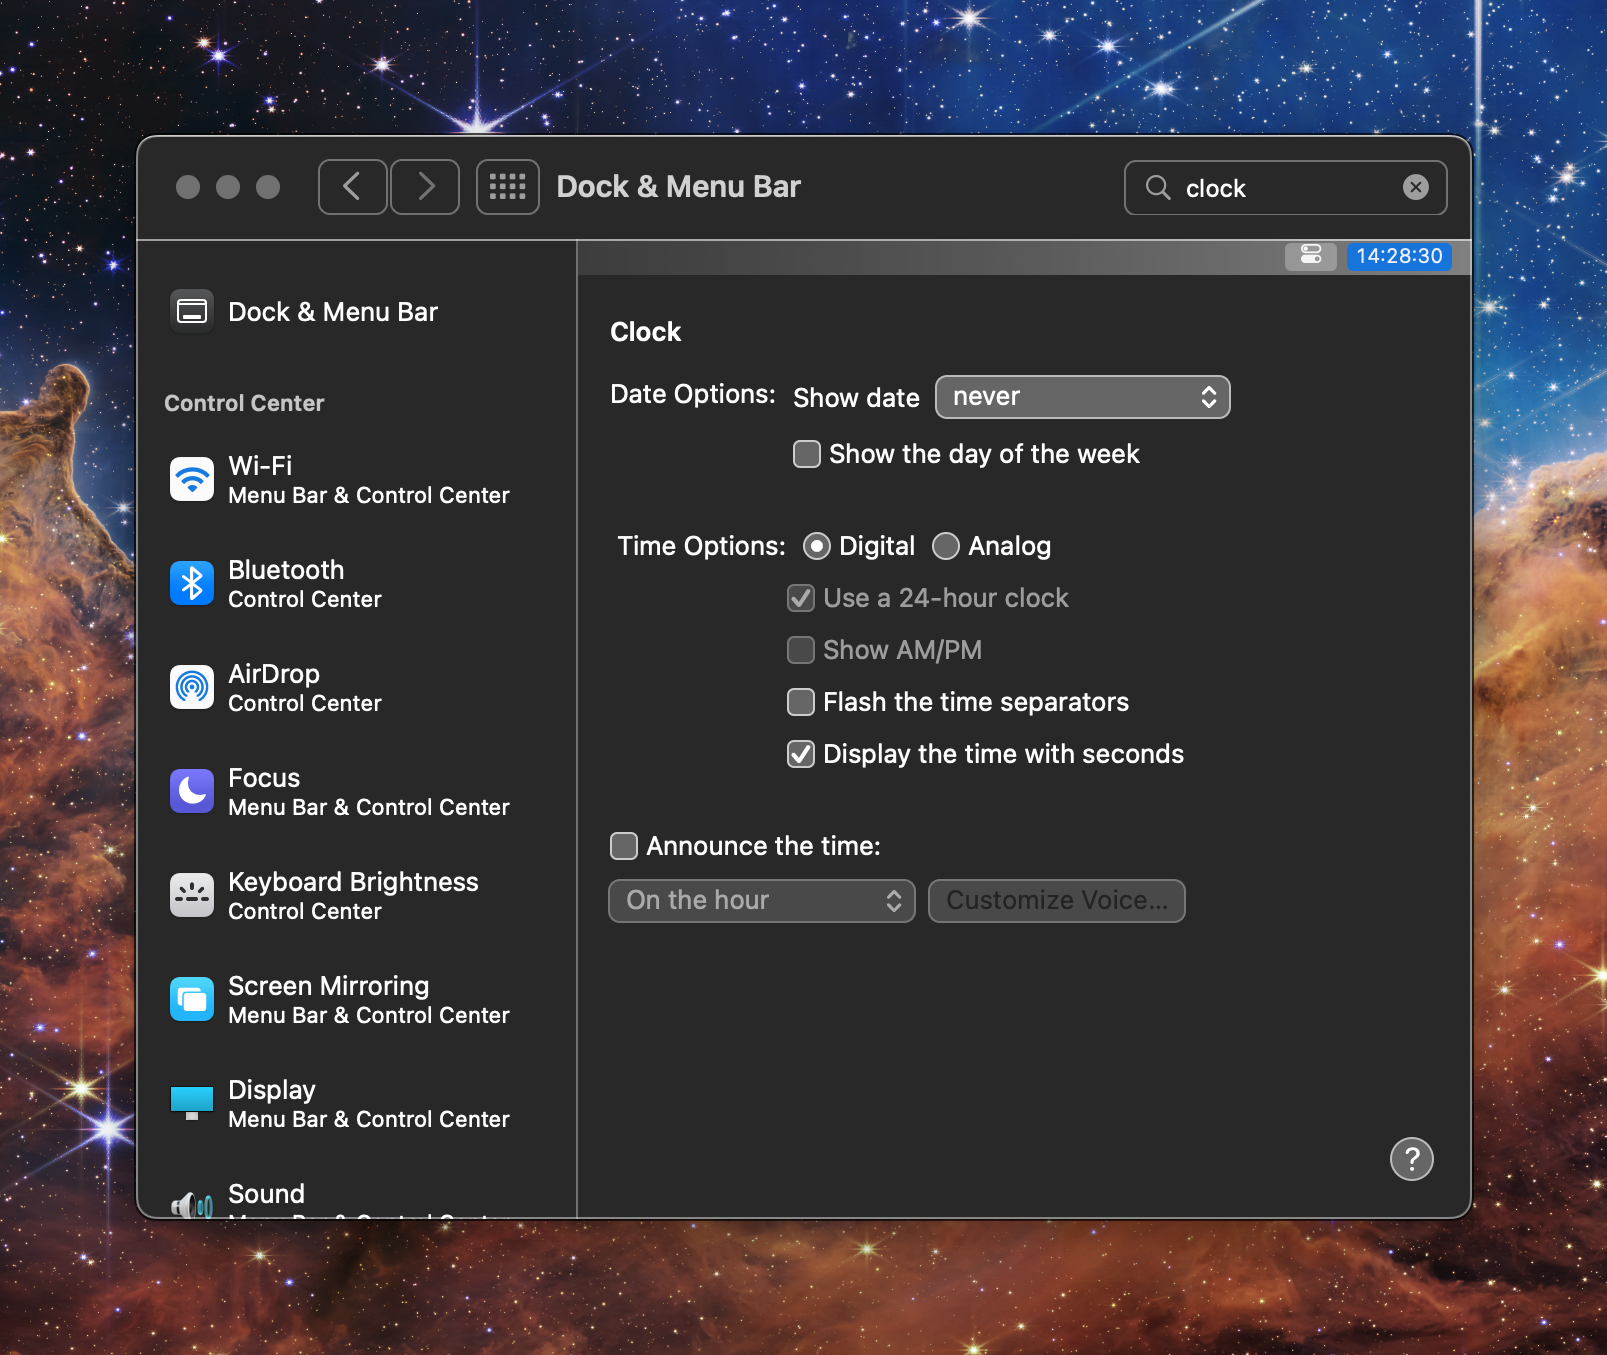
Task: Click the Display monitor icon
Action: pos(192,1103)
